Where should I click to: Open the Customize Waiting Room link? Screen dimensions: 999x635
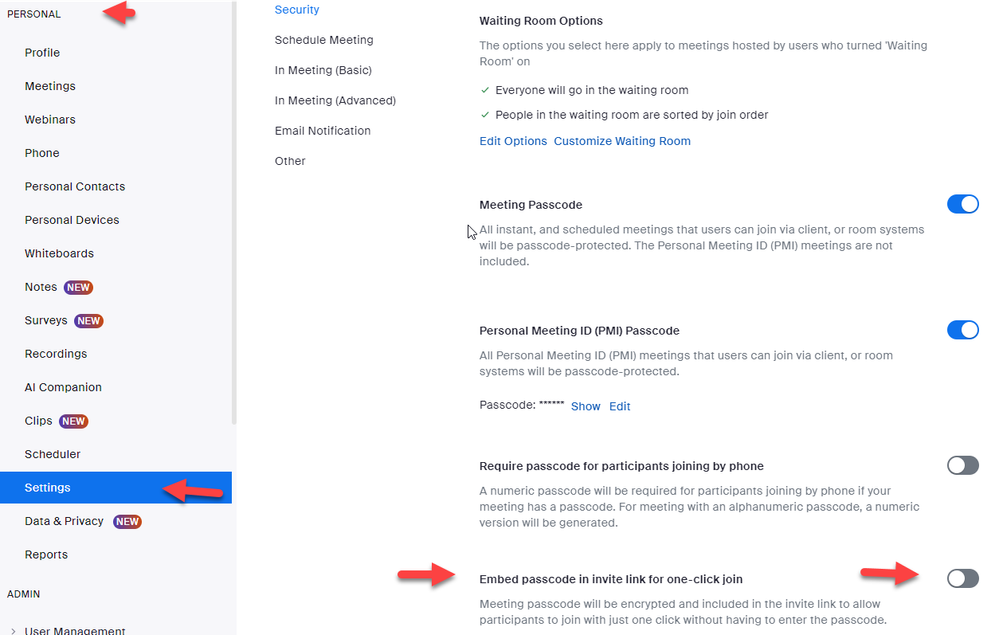[622, 141]
